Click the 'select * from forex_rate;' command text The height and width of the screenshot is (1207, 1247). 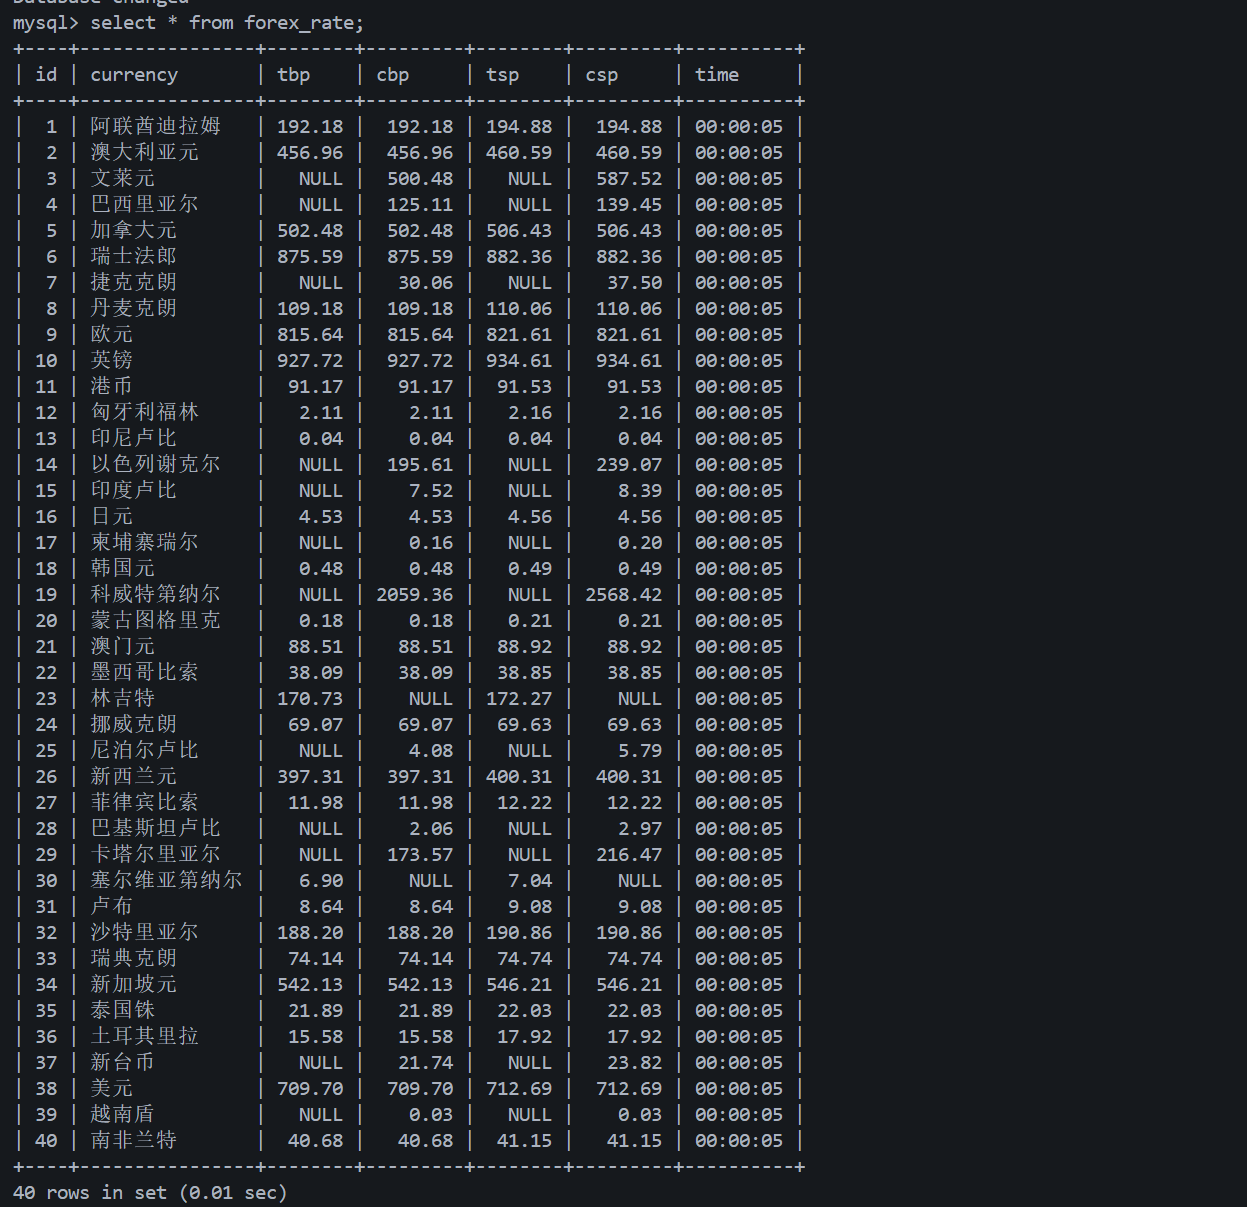tap(227, 22)
